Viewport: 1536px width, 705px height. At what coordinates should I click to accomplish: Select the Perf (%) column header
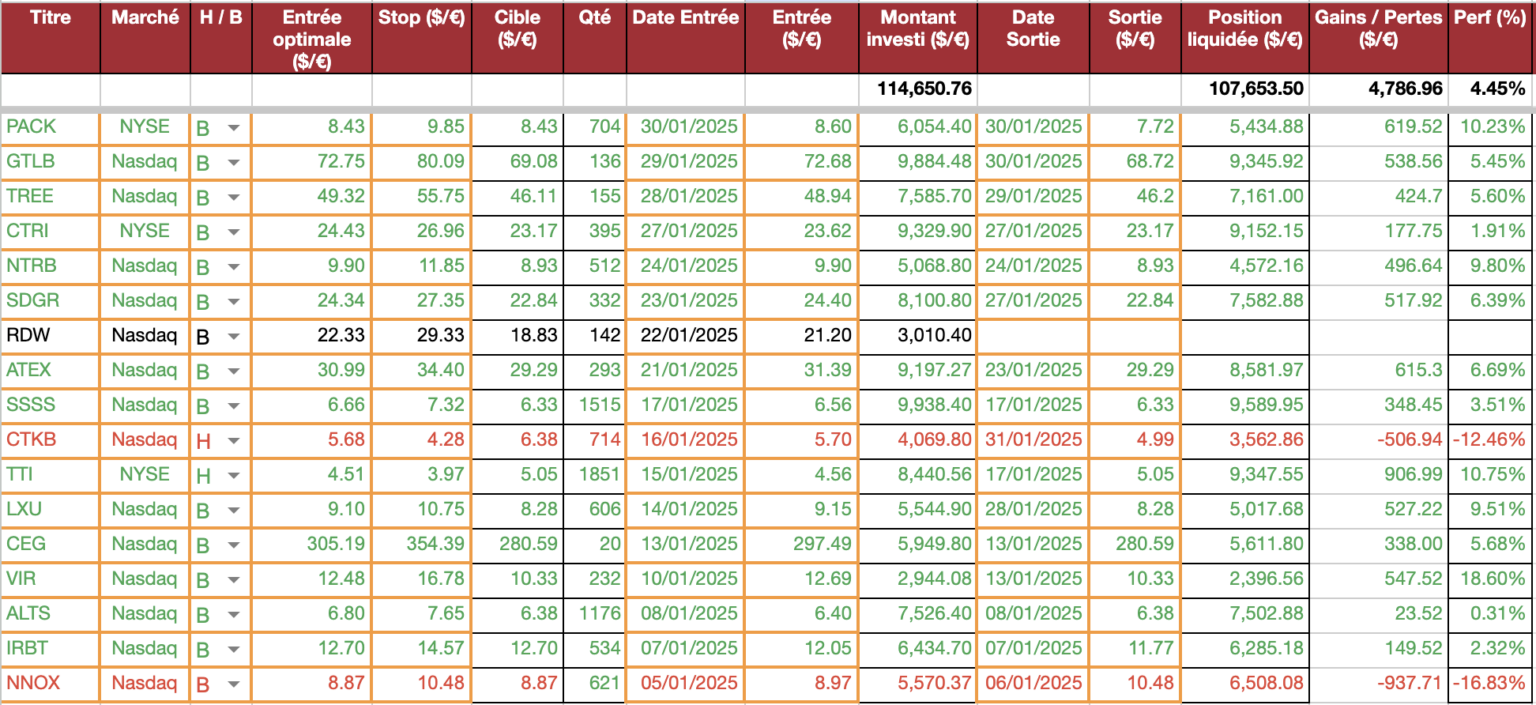coord(1491,37)
